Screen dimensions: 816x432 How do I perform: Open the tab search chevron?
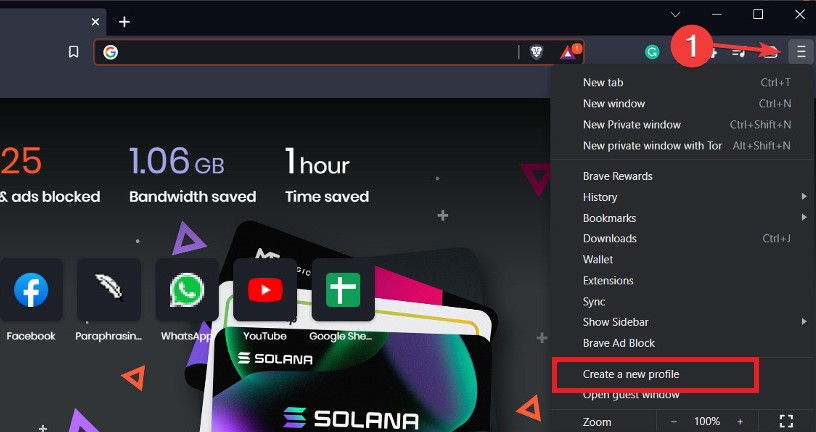[x=675, y=15]
